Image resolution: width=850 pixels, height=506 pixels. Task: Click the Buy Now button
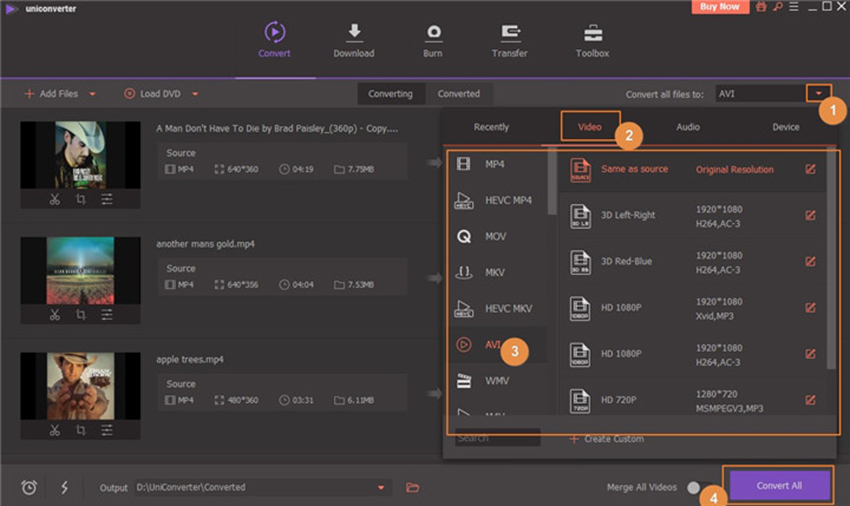click(719, 7)
